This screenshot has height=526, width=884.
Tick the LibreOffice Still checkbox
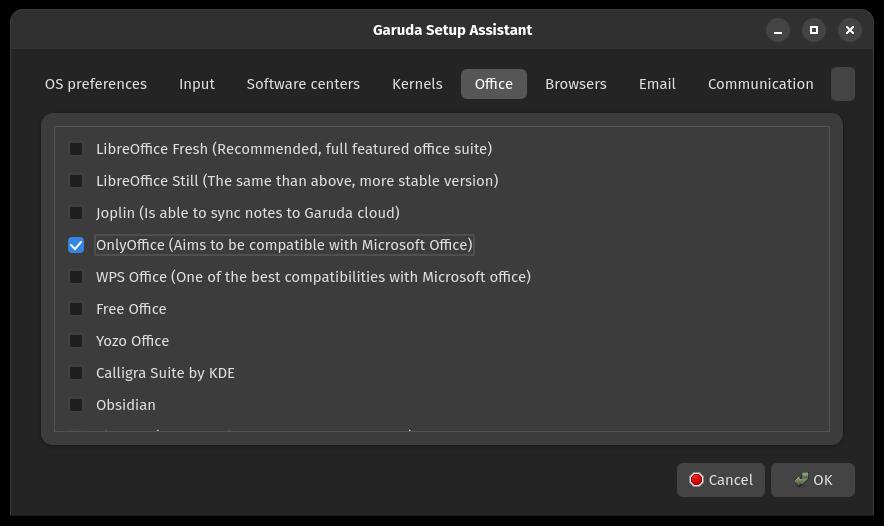[76, 181]
